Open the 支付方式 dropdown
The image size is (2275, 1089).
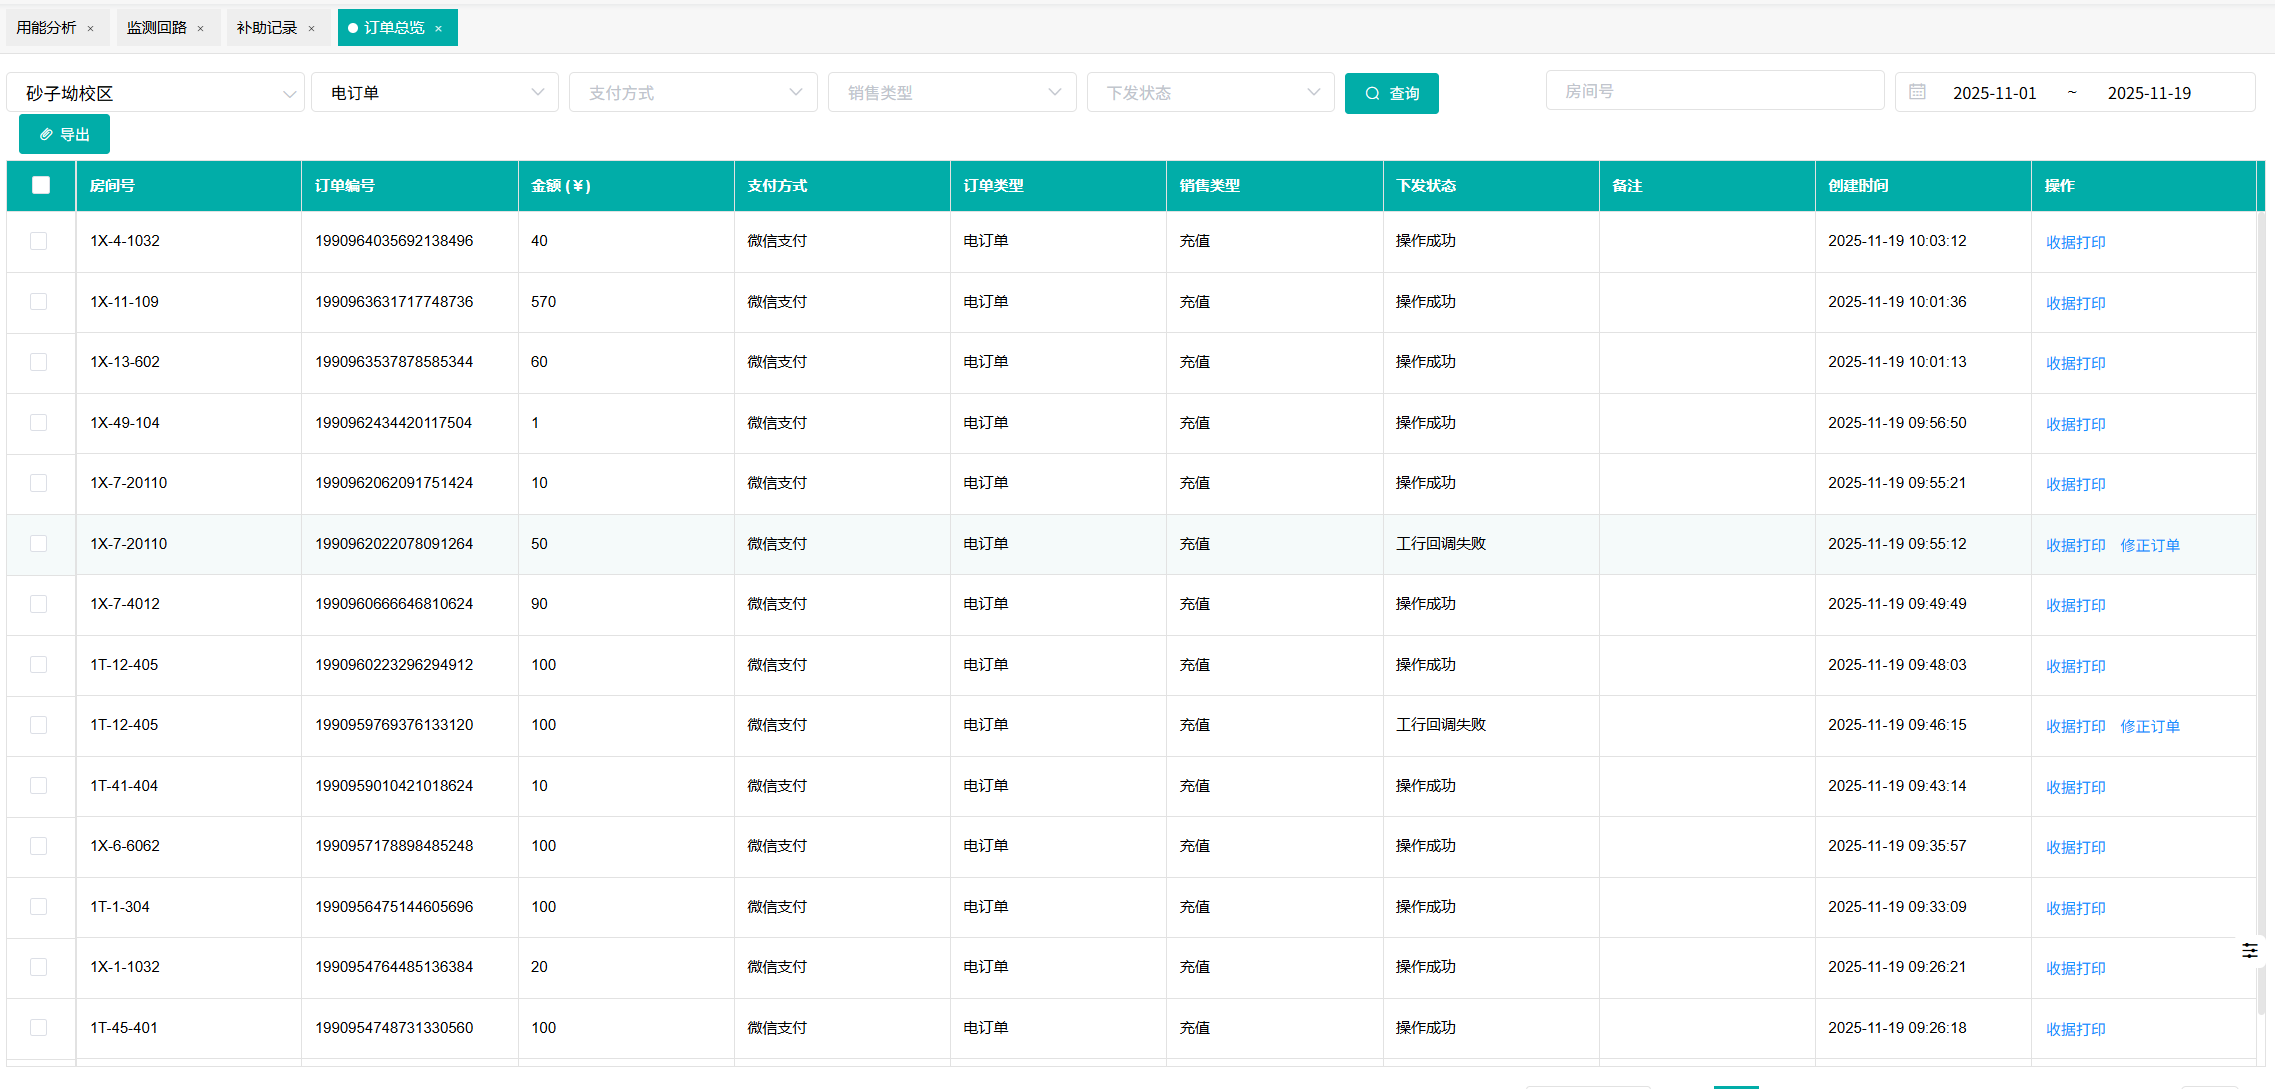(693, 93)
